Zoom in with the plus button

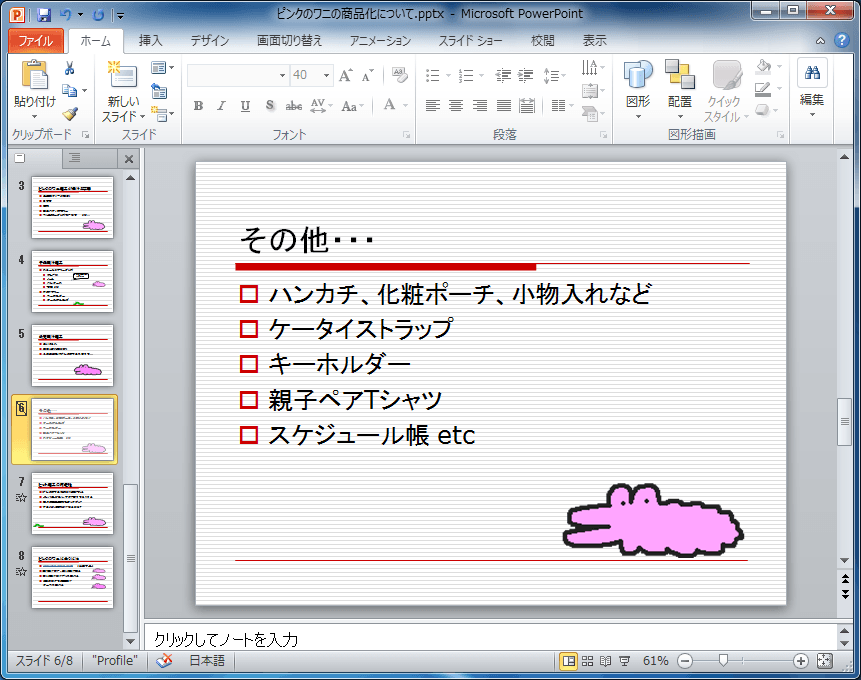click(x=801, y=661)
